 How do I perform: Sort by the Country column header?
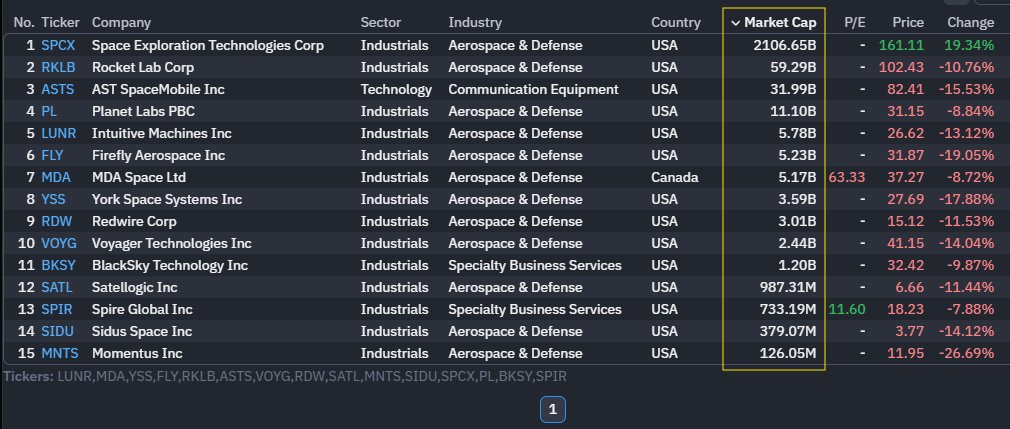[676, 23]
